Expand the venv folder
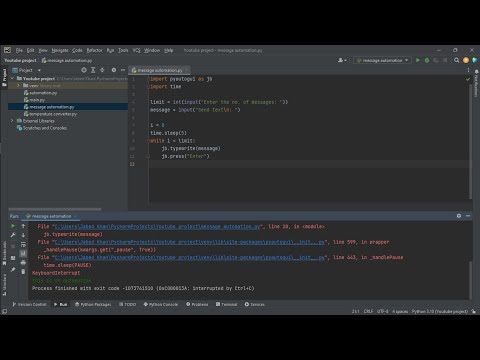 [x=18, y=86]
